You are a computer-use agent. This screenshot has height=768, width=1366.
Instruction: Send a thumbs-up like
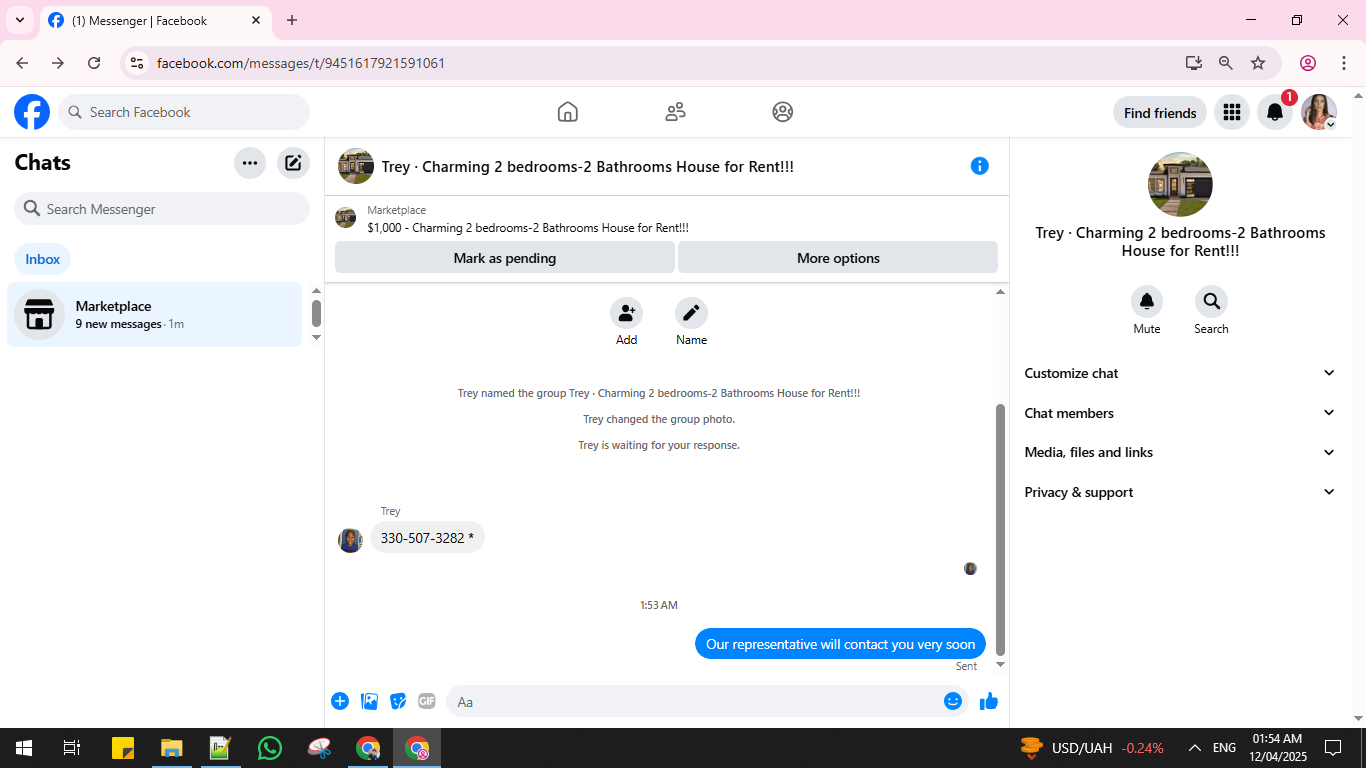pos(989,701)
